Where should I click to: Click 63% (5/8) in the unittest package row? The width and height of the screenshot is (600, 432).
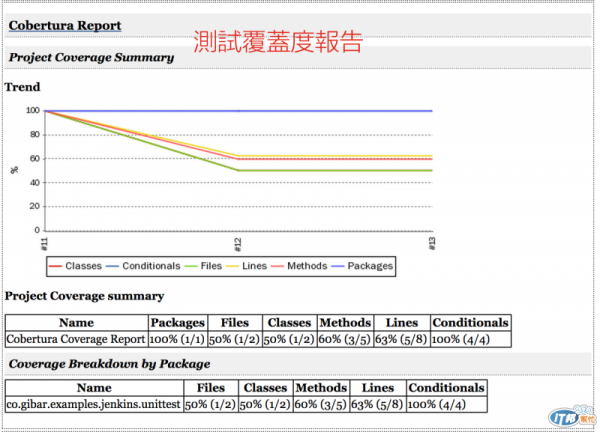click(x=377, y=404)
